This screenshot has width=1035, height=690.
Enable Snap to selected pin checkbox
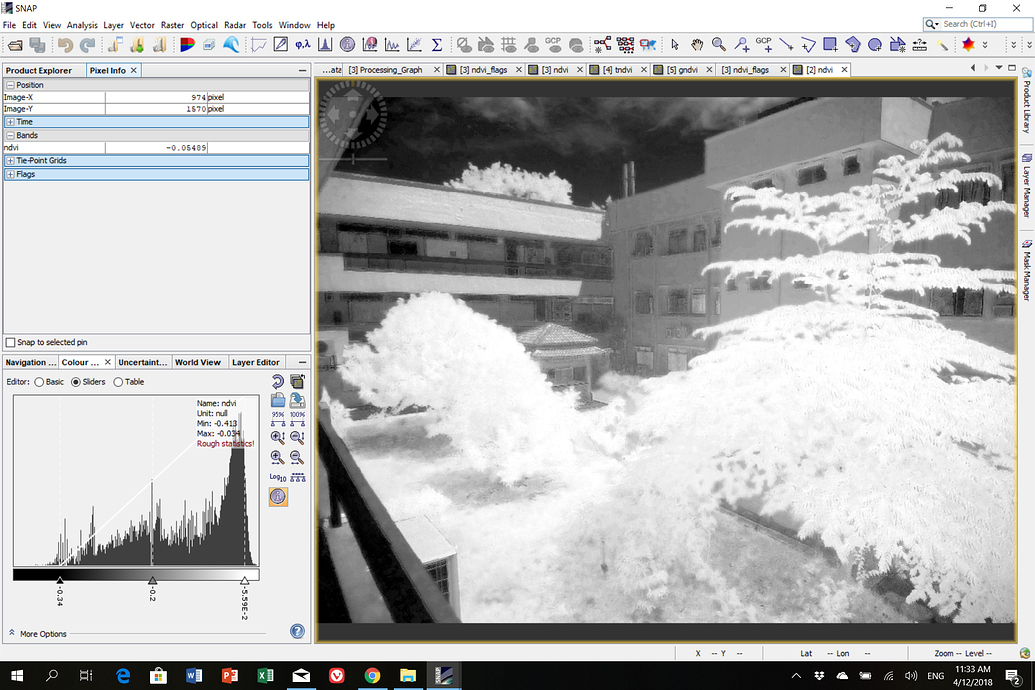10,342
